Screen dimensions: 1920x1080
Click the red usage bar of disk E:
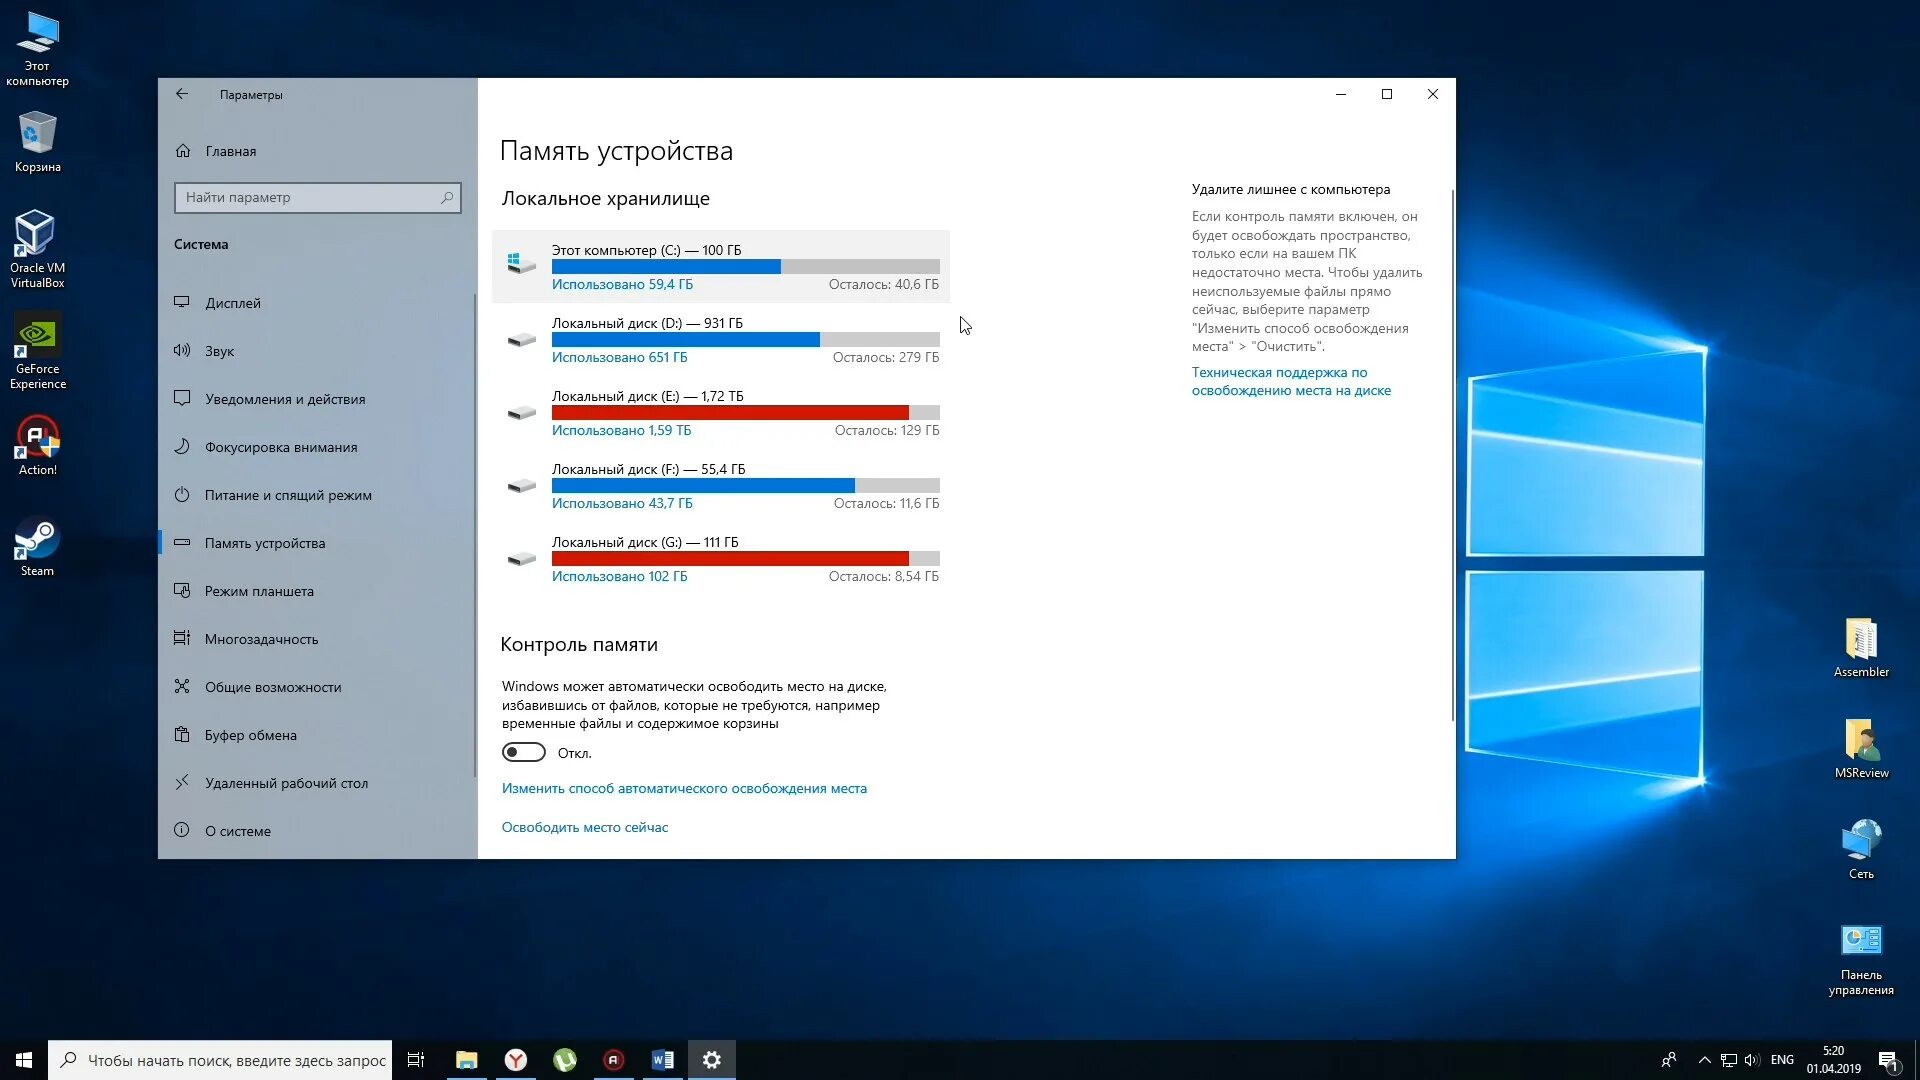pos(730,413)
